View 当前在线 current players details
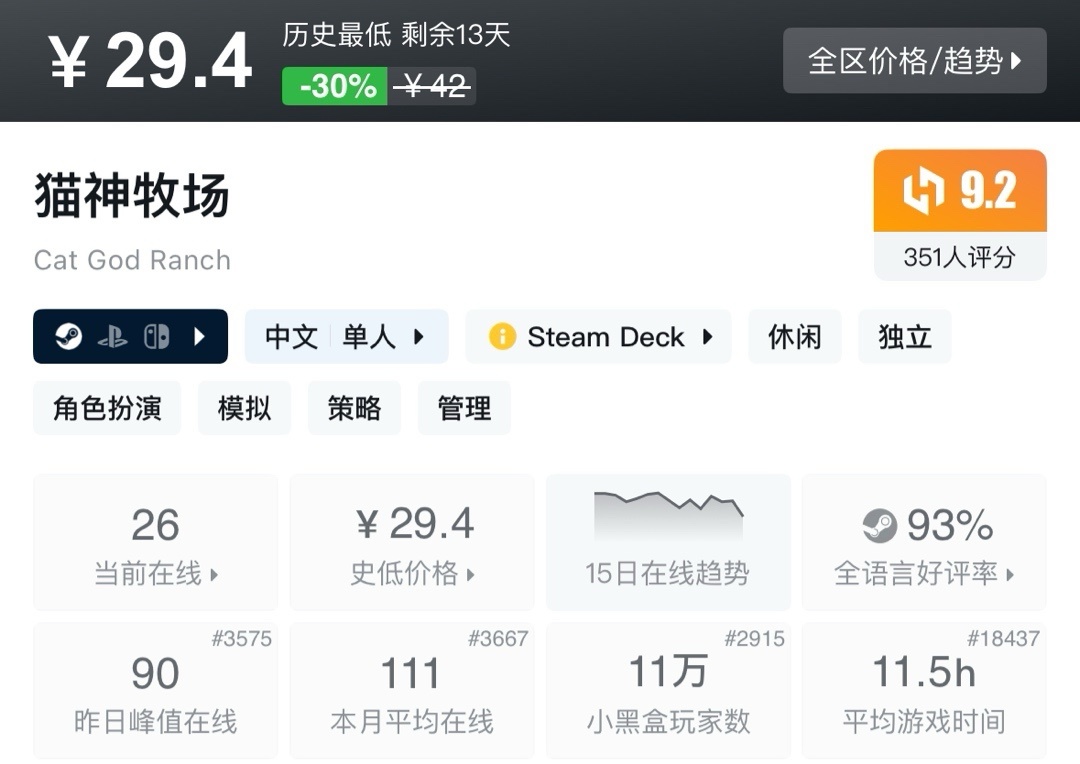The image size is (1080, 764). (x=156, y=543)
